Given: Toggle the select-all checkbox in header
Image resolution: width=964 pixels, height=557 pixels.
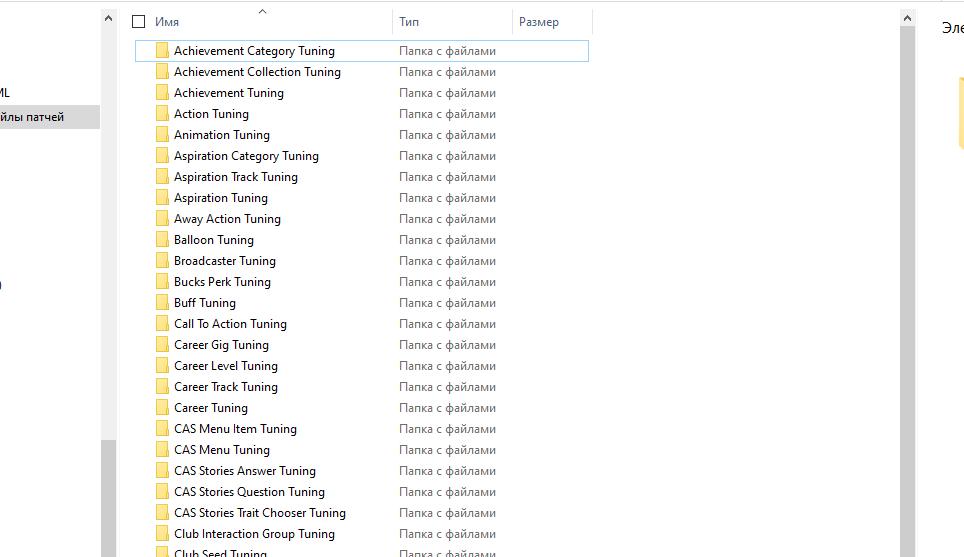Looking at the screenshot, I should coord(139,21).
